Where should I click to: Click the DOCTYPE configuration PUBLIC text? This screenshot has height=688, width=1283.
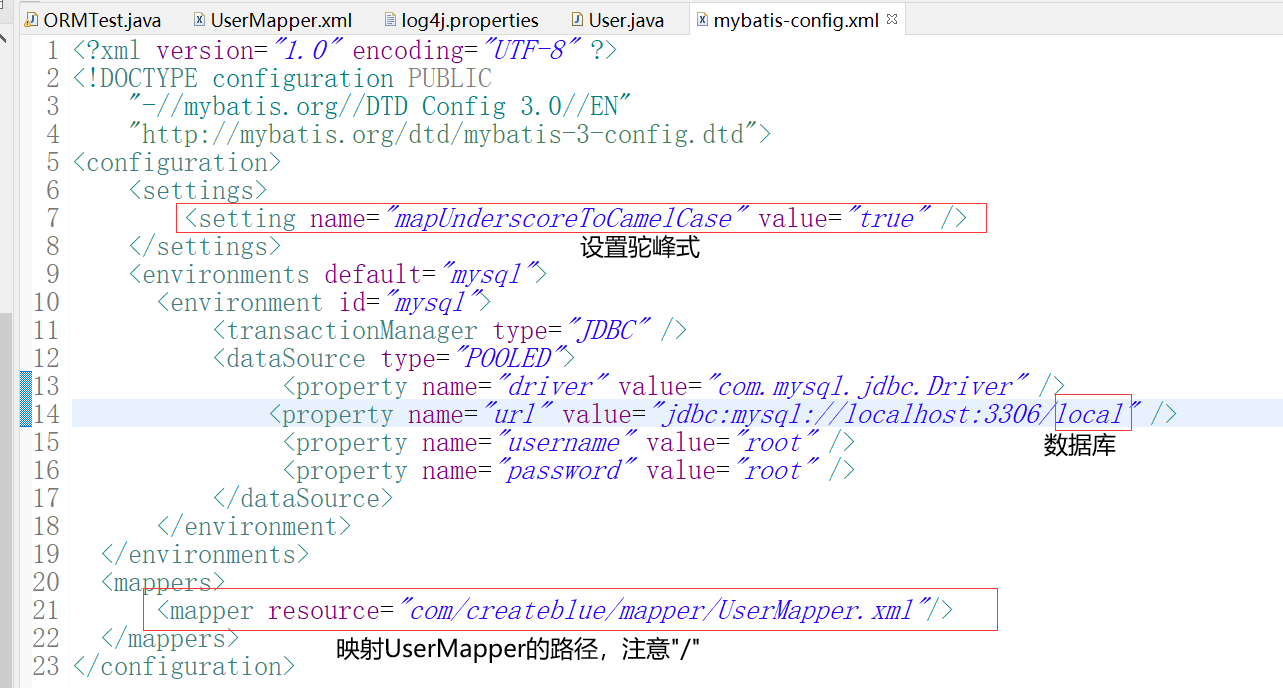282,78
